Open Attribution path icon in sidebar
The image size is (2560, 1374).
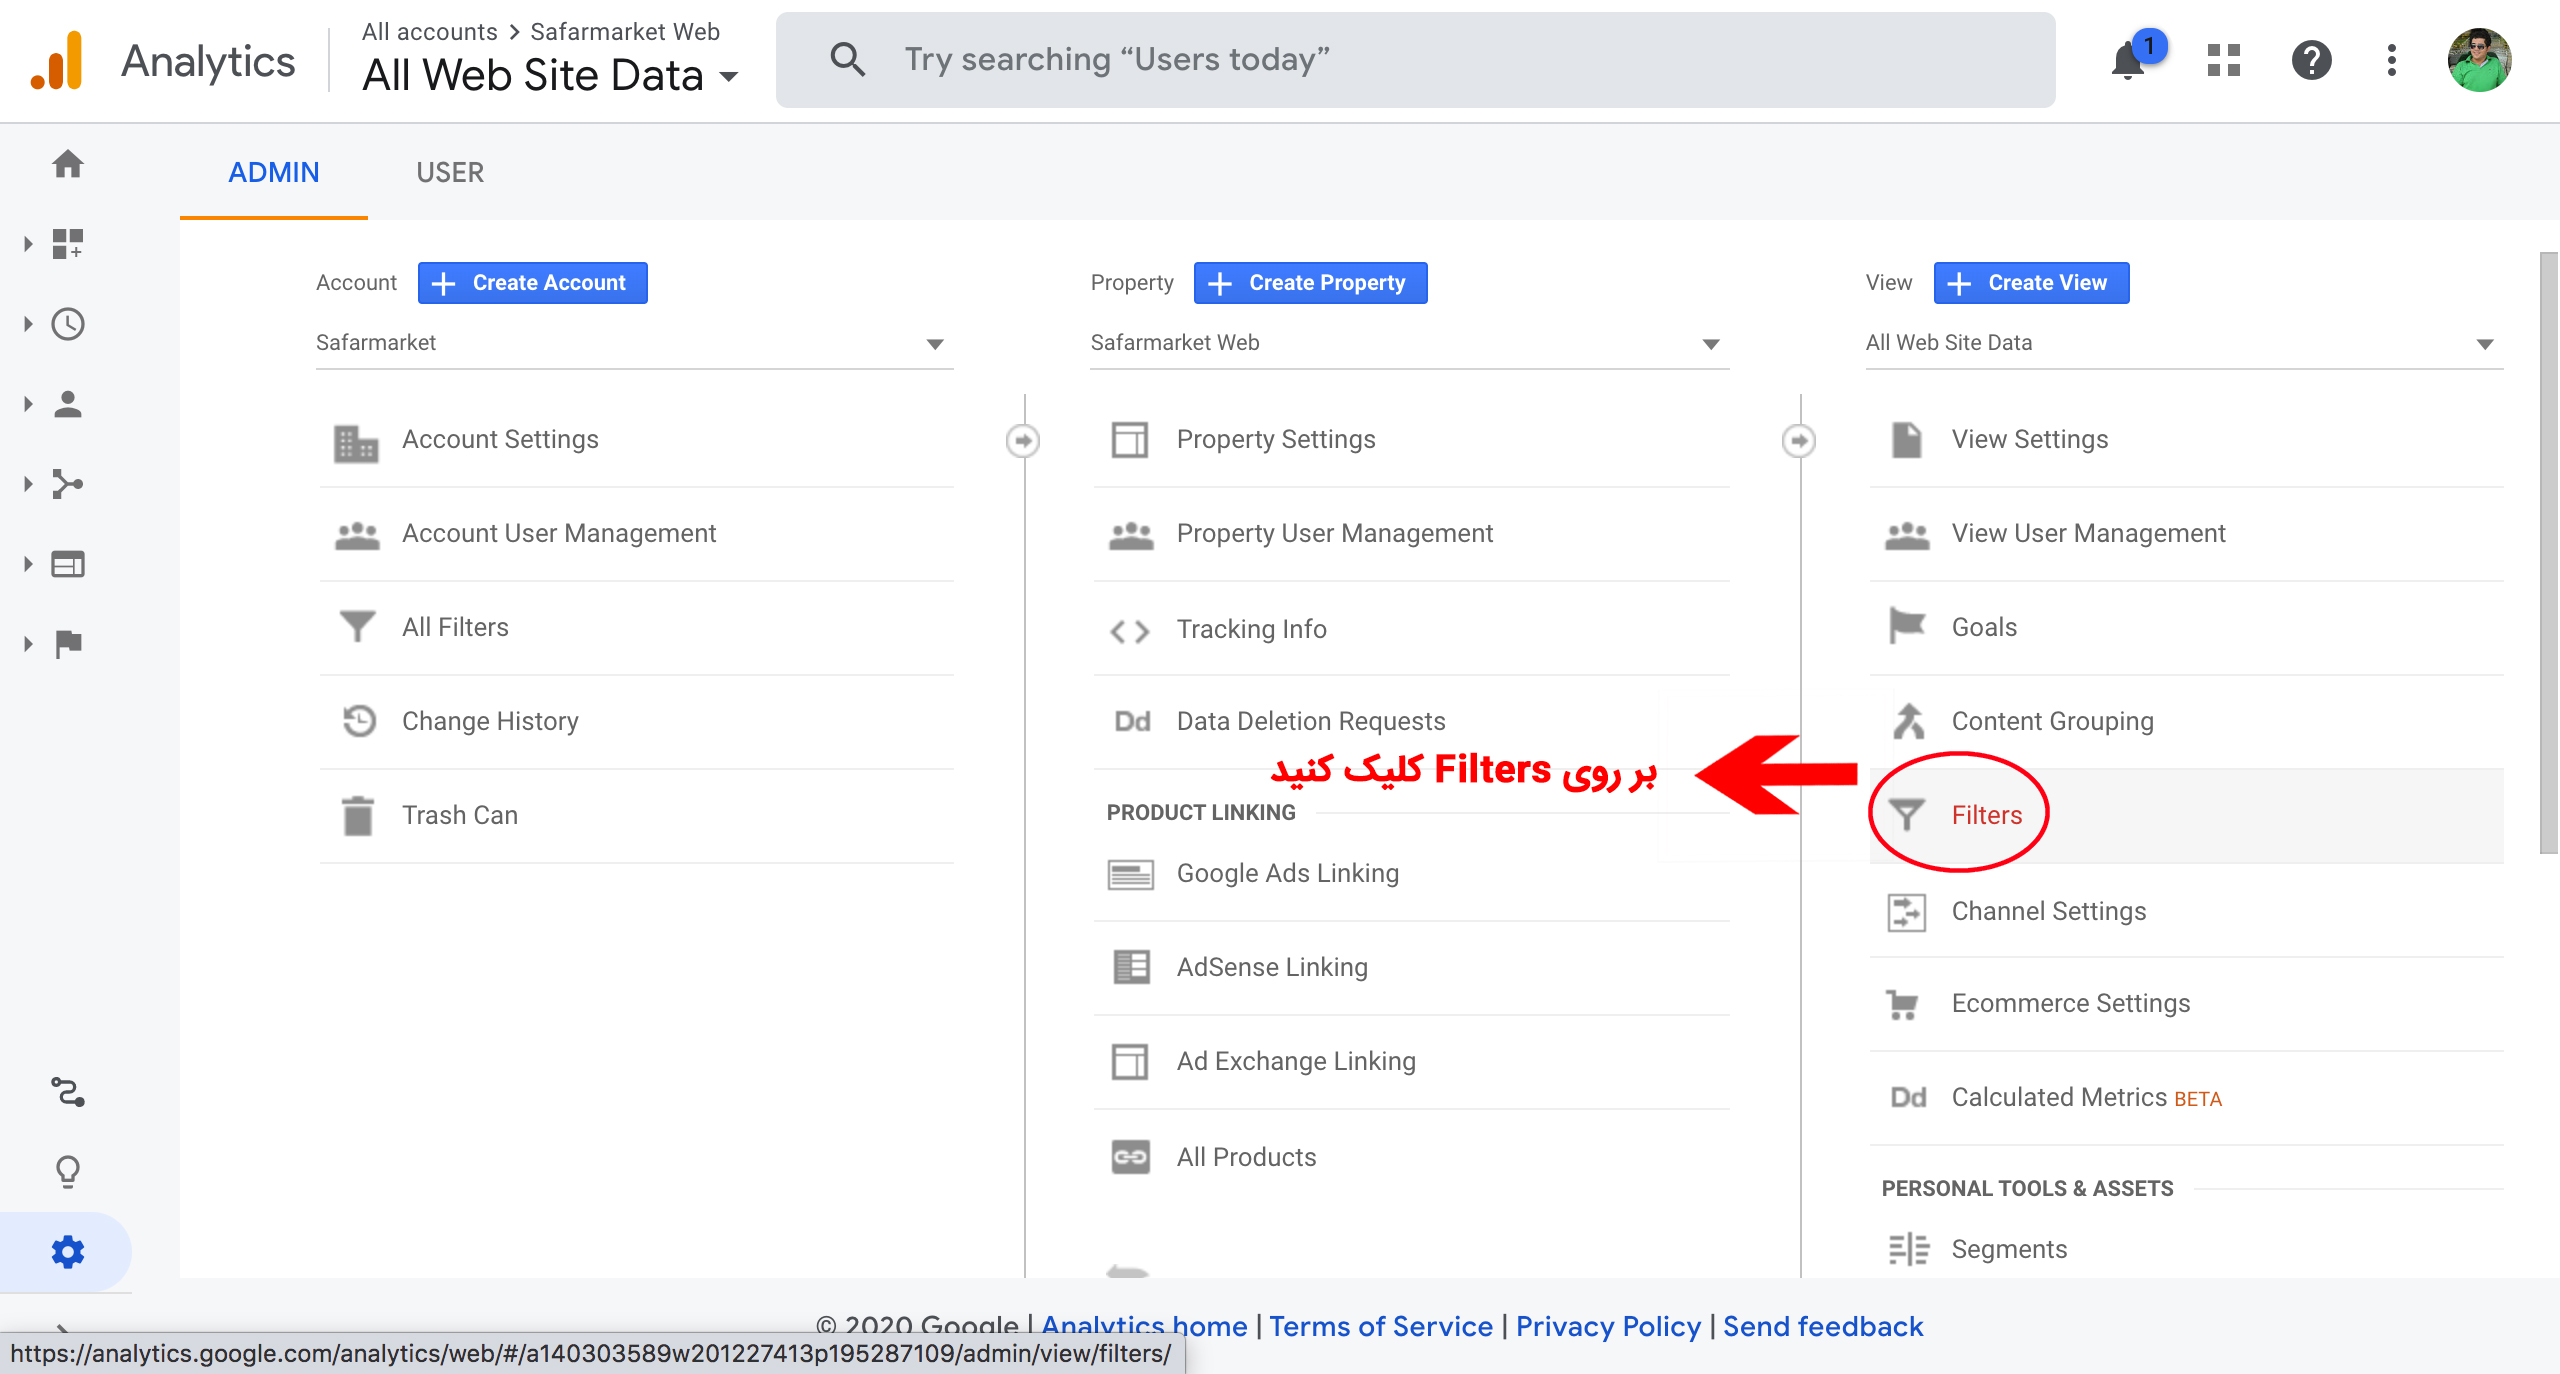pyautogui.click(x=68, y=1092)
